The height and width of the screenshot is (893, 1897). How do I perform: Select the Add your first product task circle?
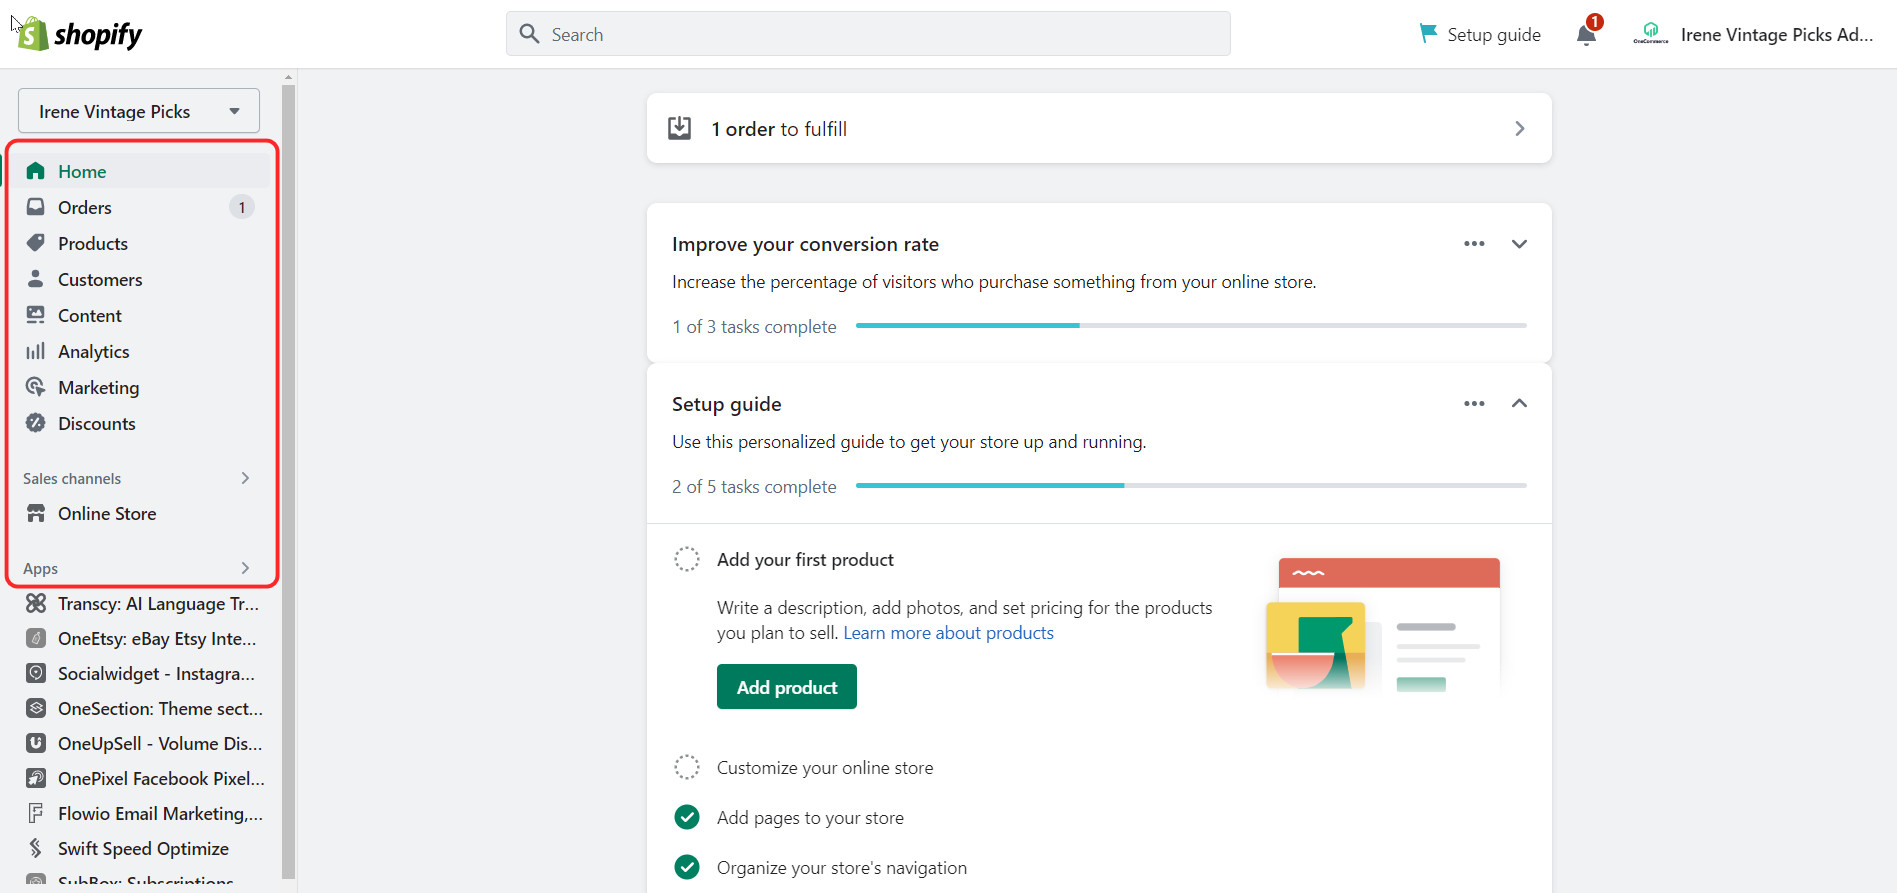click(x=687, y=559)
